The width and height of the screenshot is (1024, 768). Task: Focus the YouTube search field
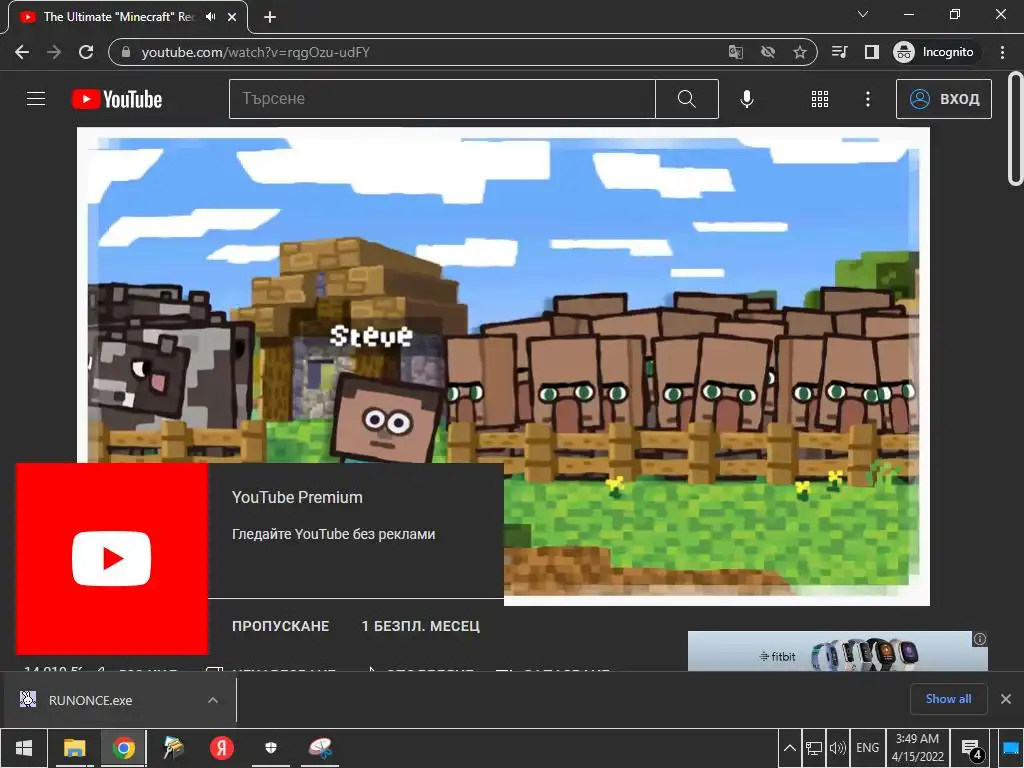tap(442, 99)
